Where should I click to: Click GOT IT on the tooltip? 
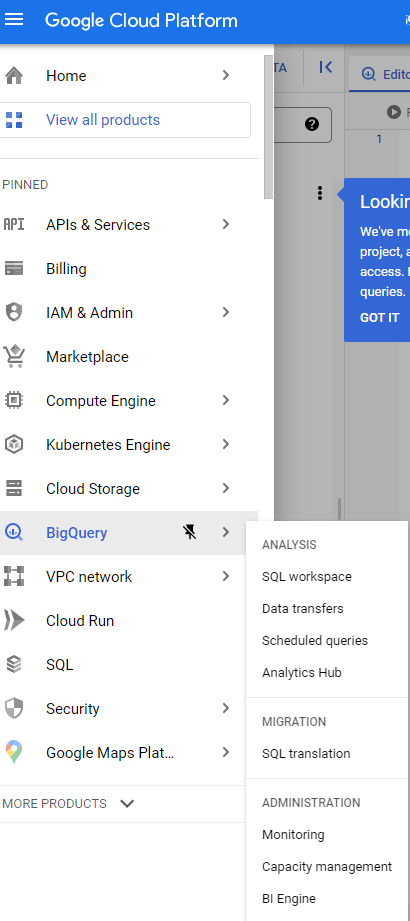point(379,318)
